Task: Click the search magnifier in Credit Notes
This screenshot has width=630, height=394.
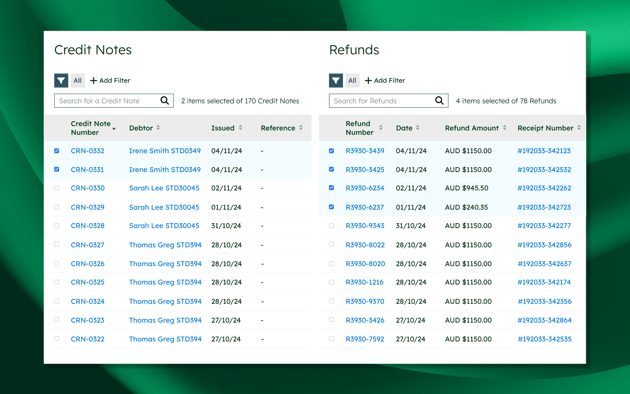Action: 165,100
